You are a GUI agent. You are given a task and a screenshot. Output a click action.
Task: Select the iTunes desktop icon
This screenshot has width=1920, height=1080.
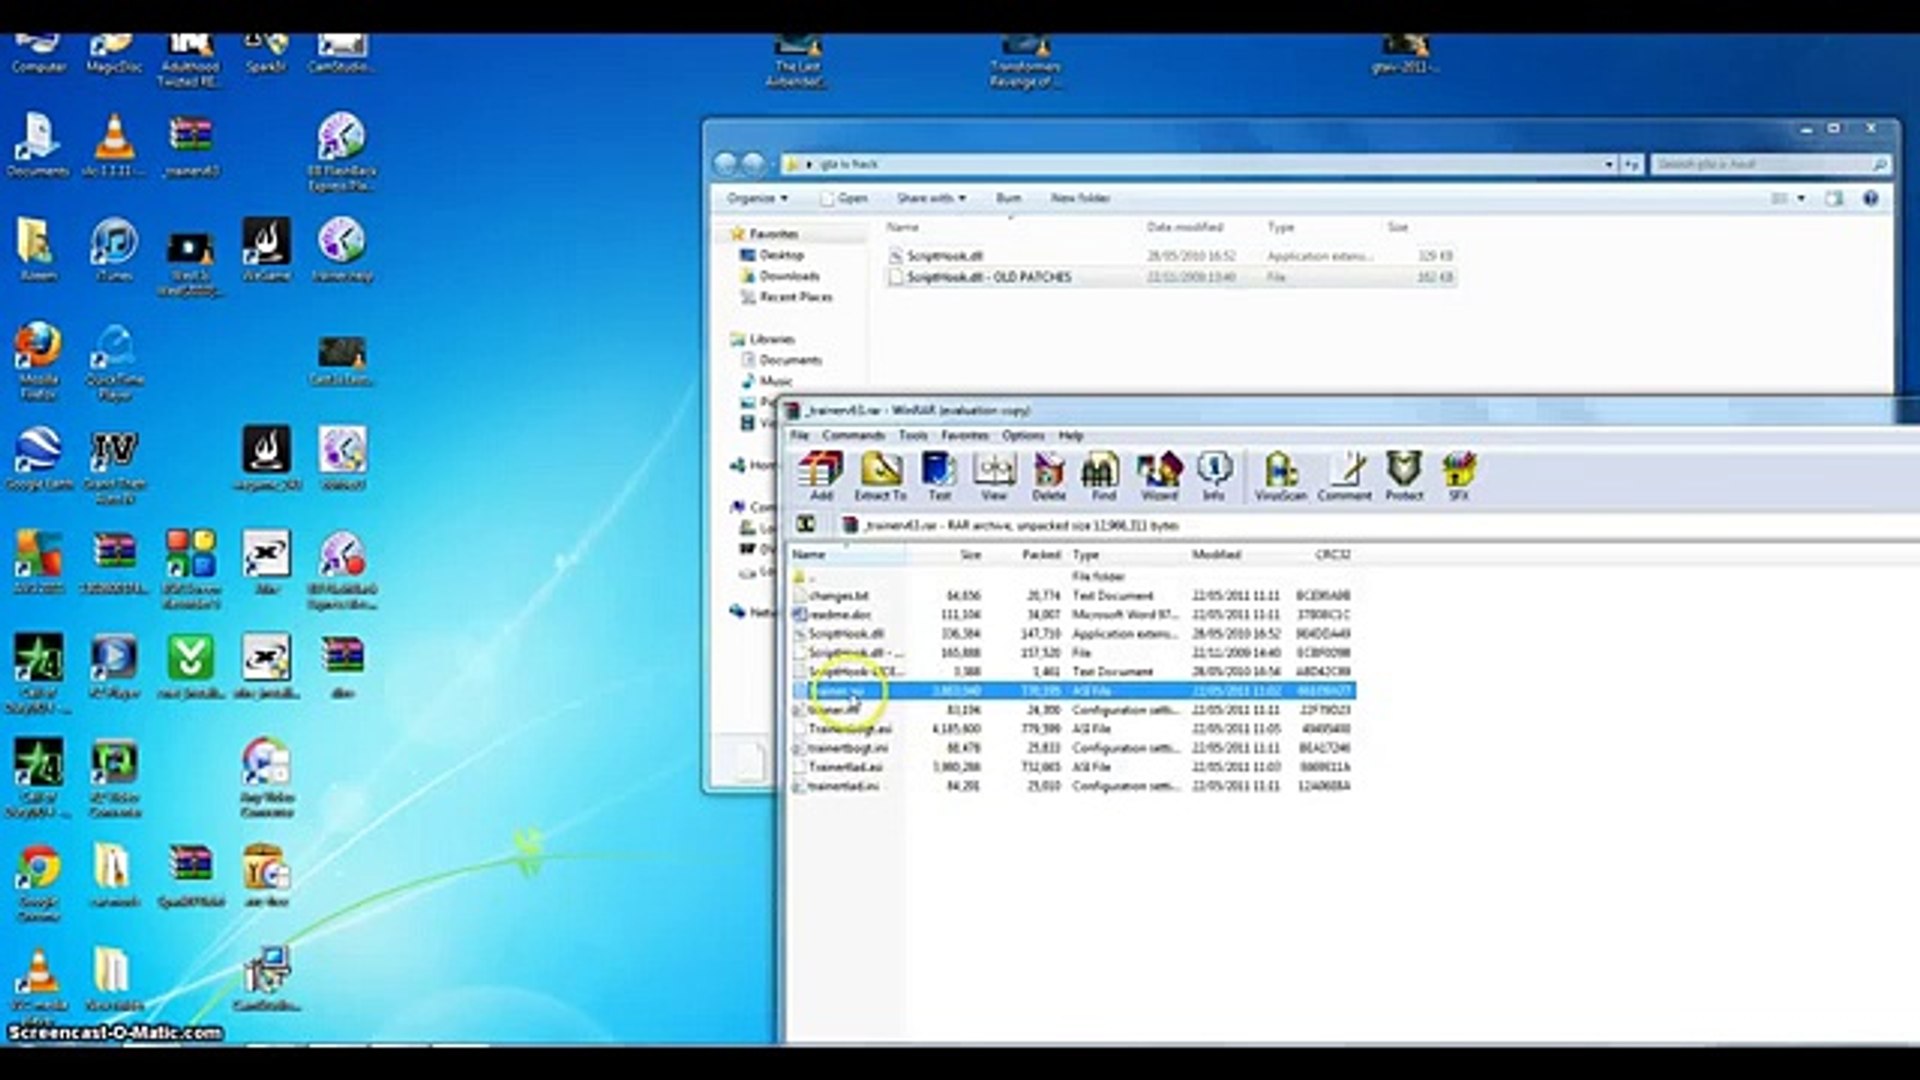pyautogui.click(x=114, y=250)
